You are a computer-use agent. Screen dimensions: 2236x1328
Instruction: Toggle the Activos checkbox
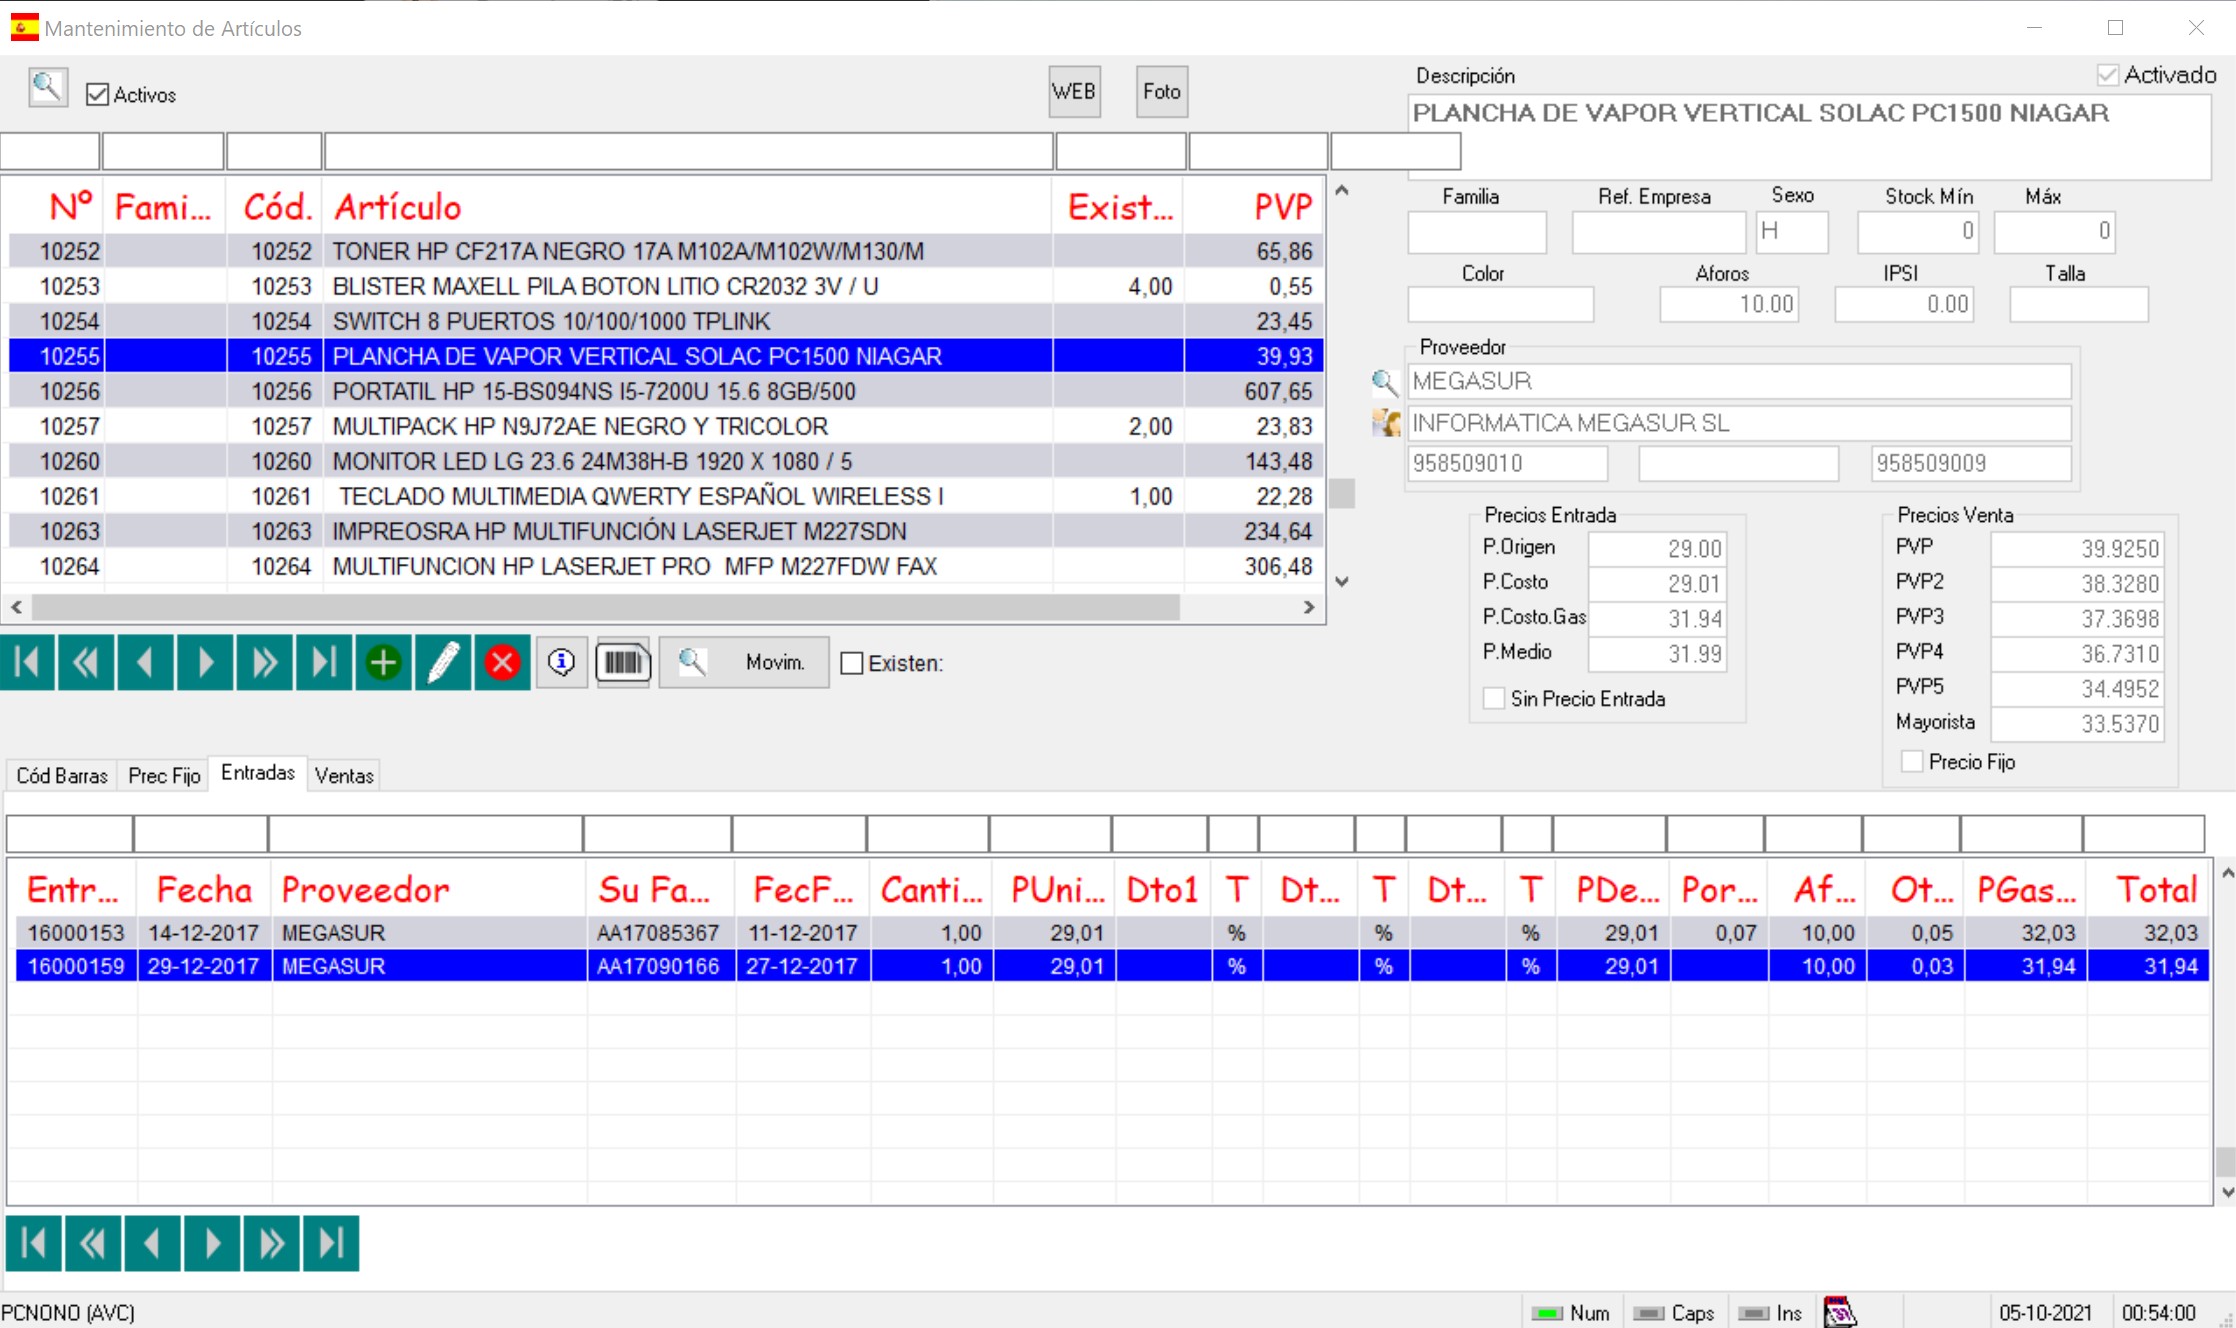98,95
